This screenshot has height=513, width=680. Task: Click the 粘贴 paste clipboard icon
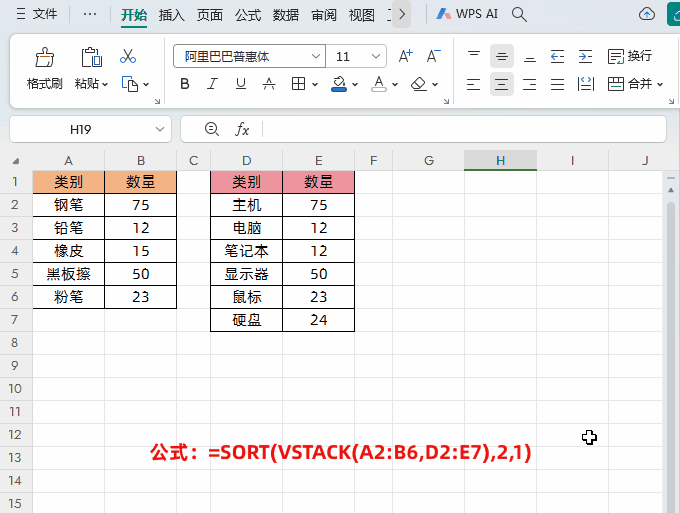pyautogui.click(x=92, y=57)
